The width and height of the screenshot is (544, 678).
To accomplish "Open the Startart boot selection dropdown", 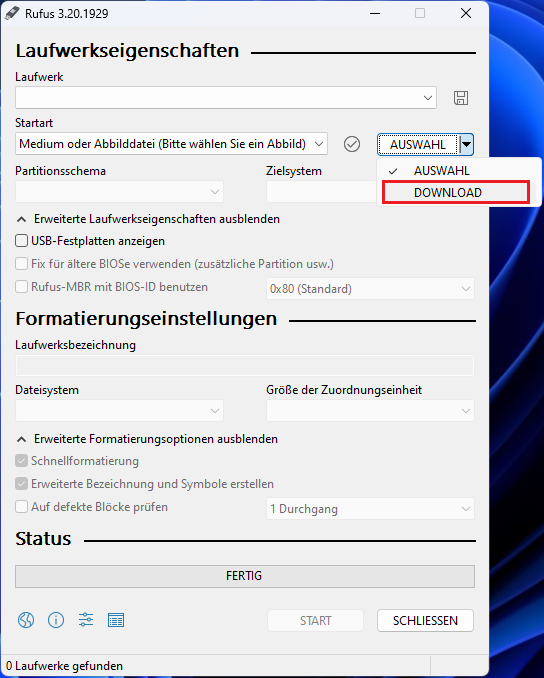I will click(171, 144).
